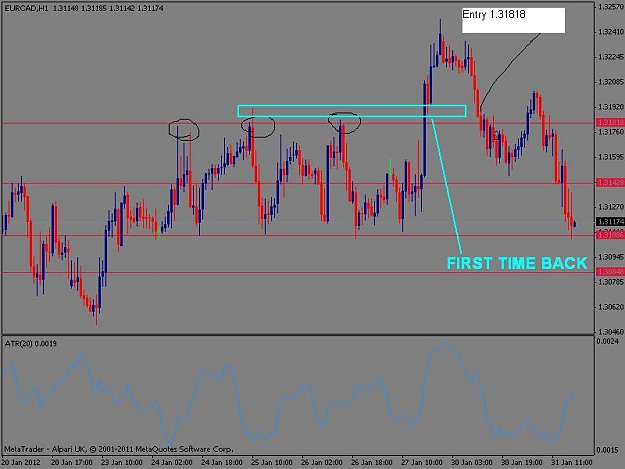Image resolution: width=625 pixels, height=469 pixels.
Task: Click the "26 Jan 02:00" time axis label
Action: coord(322,462)
